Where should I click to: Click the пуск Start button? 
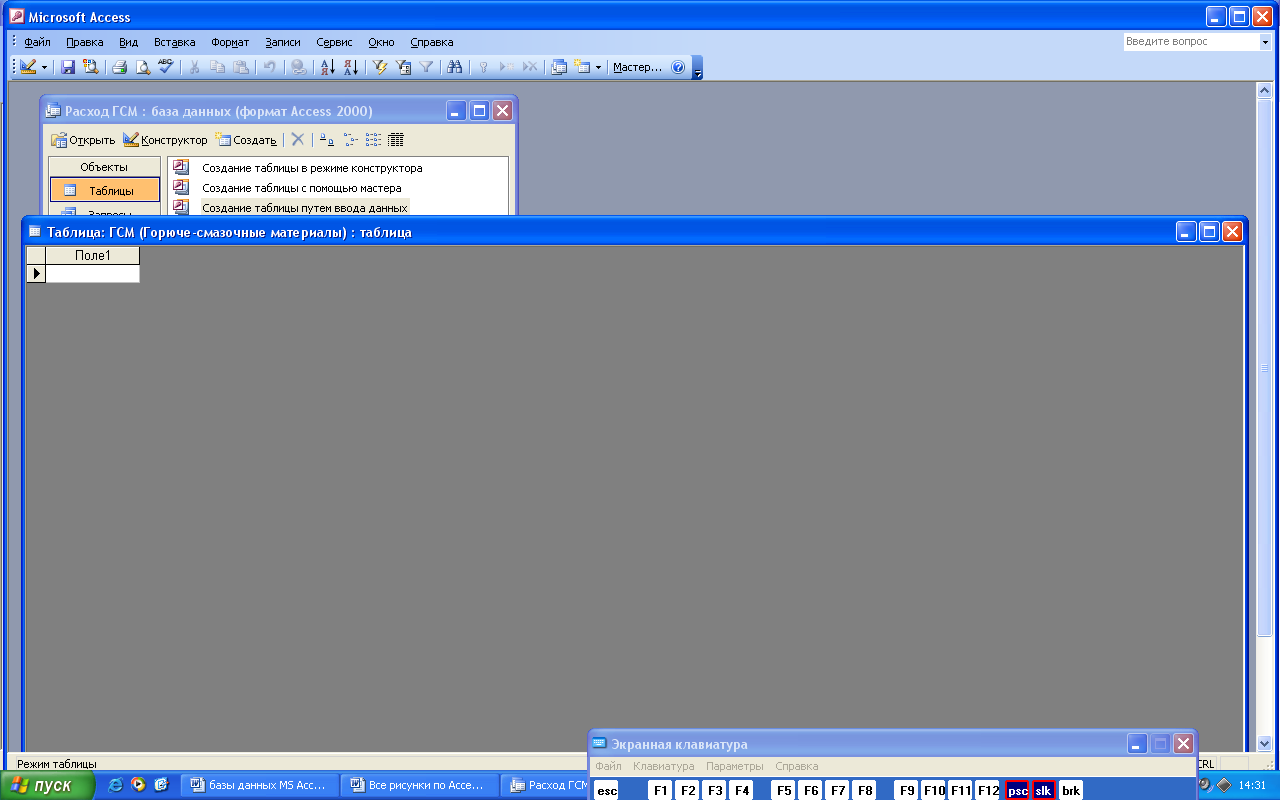(48, 785)
